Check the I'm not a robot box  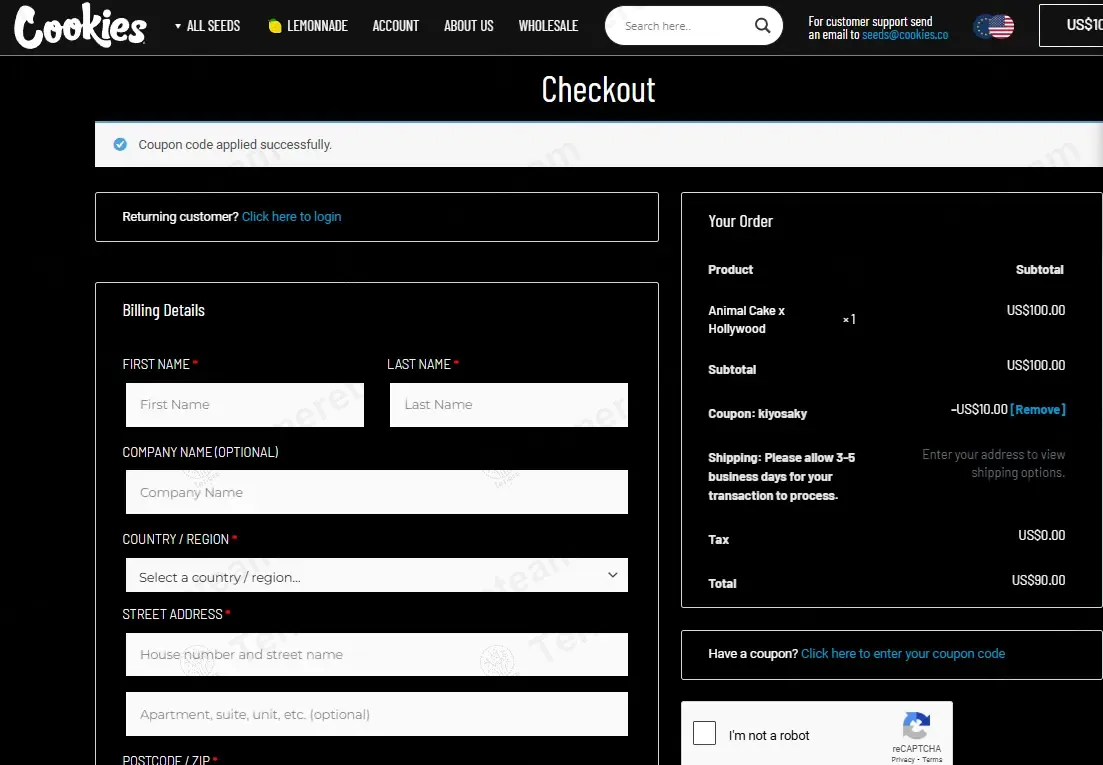(x=704, y=733)
